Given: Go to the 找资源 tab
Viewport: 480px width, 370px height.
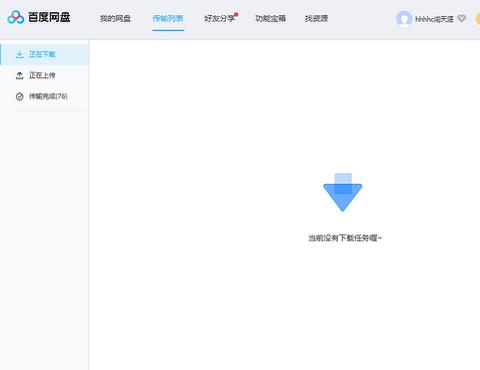Looking at the screenshot, I should (316, 18).
